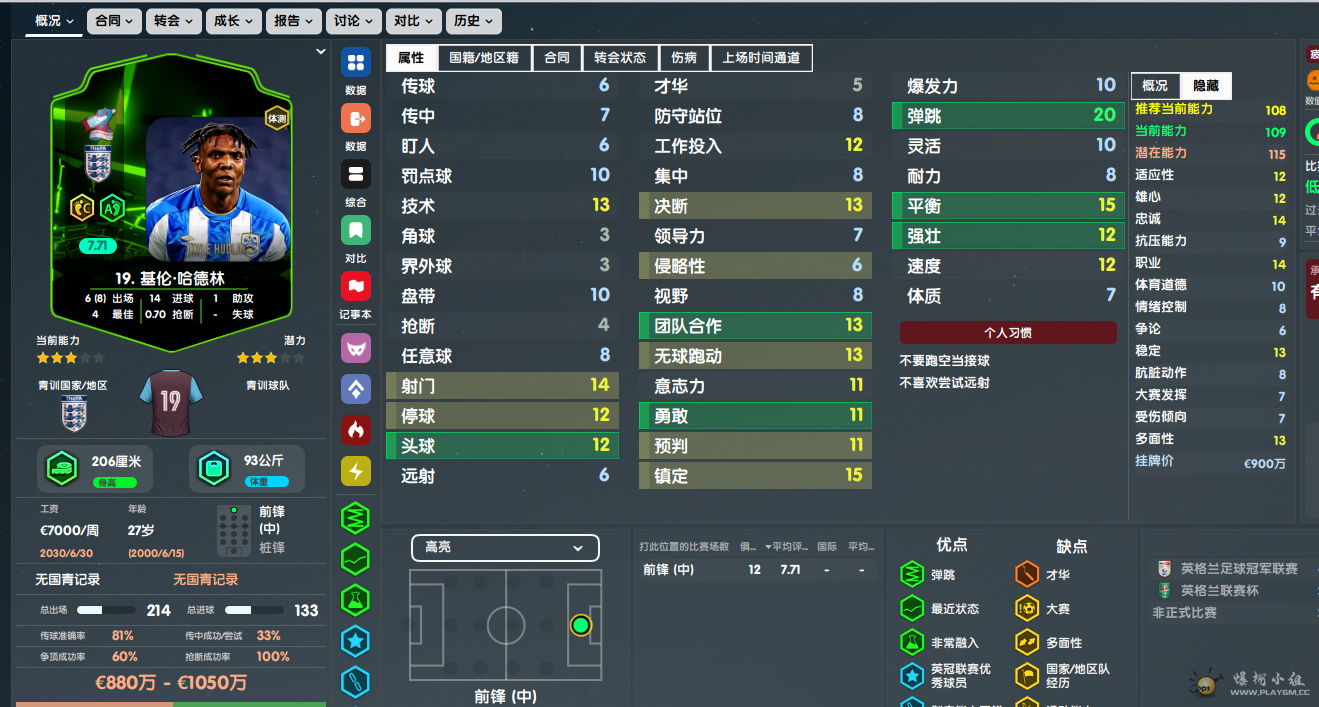This screenshot has height=707, width=1319.
Task: Click the blue grid 数据 sidebar icon
Action: click(356, 63)
